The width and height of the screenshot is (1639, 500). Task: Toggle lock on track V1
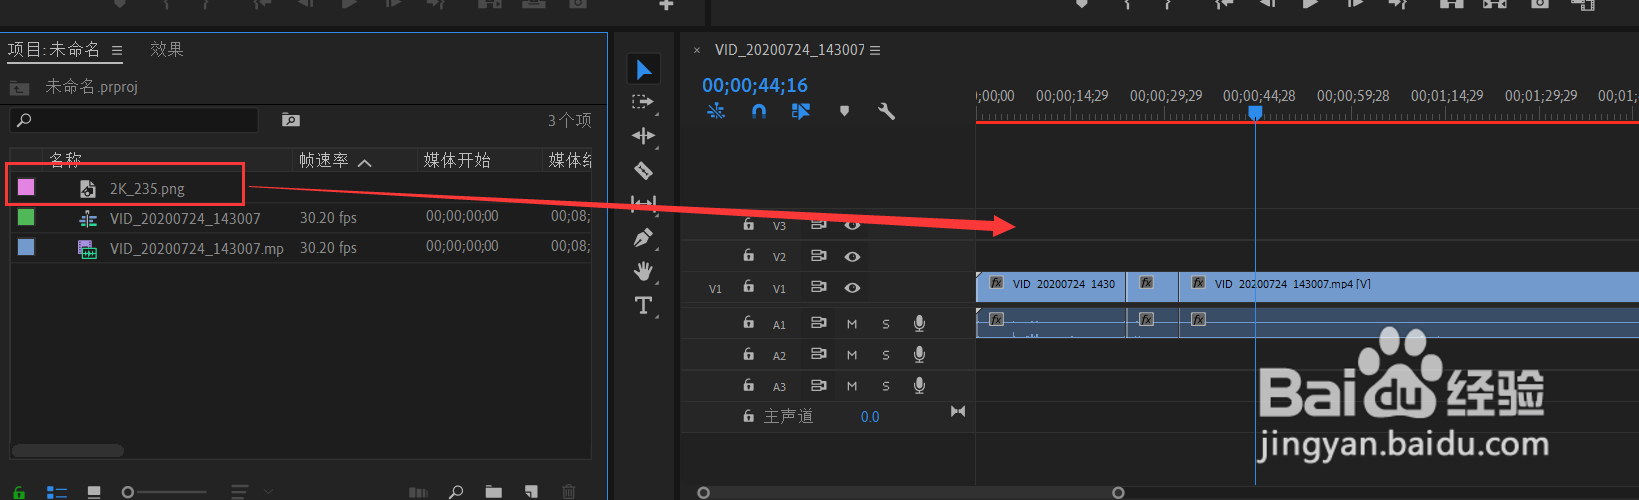point(748,287)
